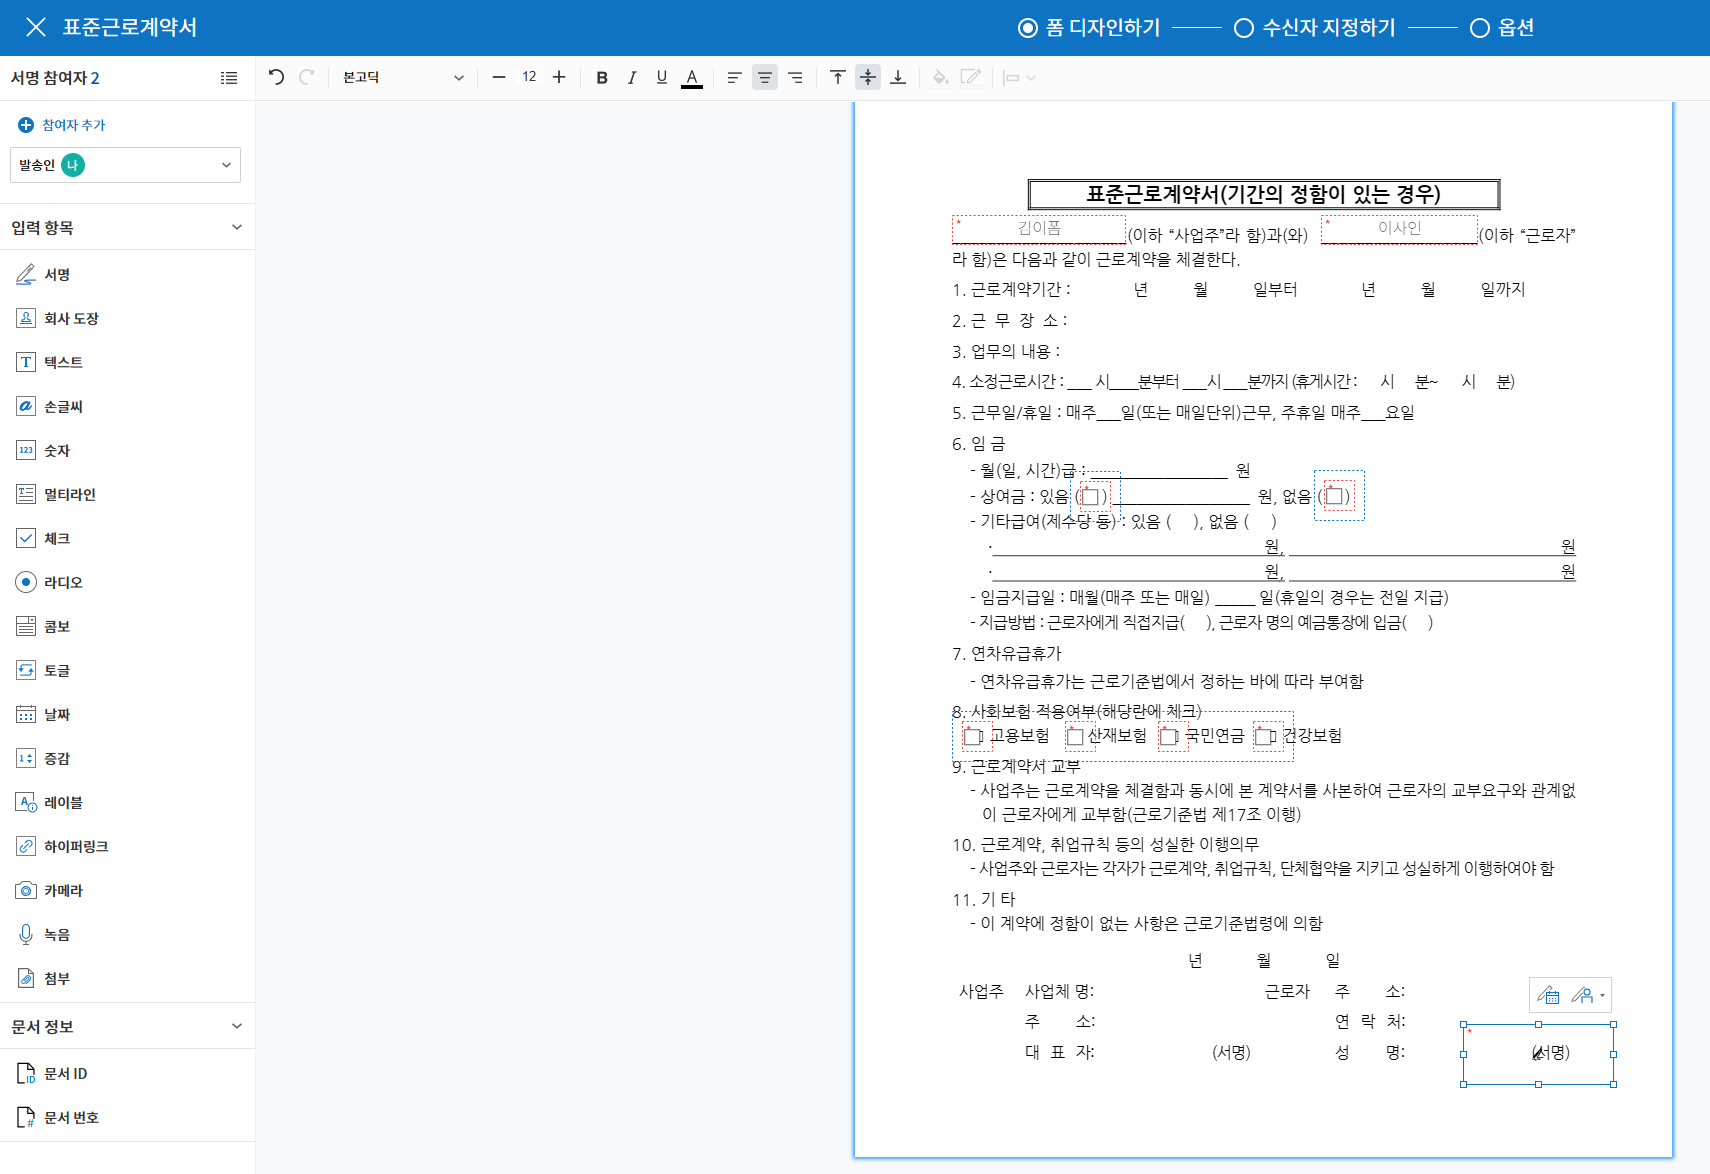The height and width of the screenshot is (1174, 1710).
Task: Undo the last action
Action: 277,77
